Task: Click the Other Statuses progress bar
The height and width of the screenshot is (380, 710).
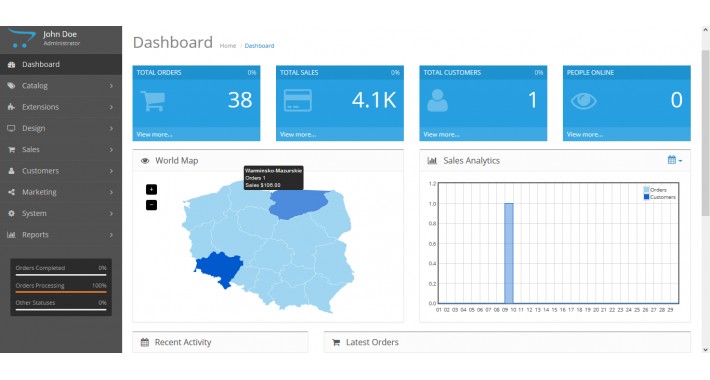Action: (x=61, y=310)
